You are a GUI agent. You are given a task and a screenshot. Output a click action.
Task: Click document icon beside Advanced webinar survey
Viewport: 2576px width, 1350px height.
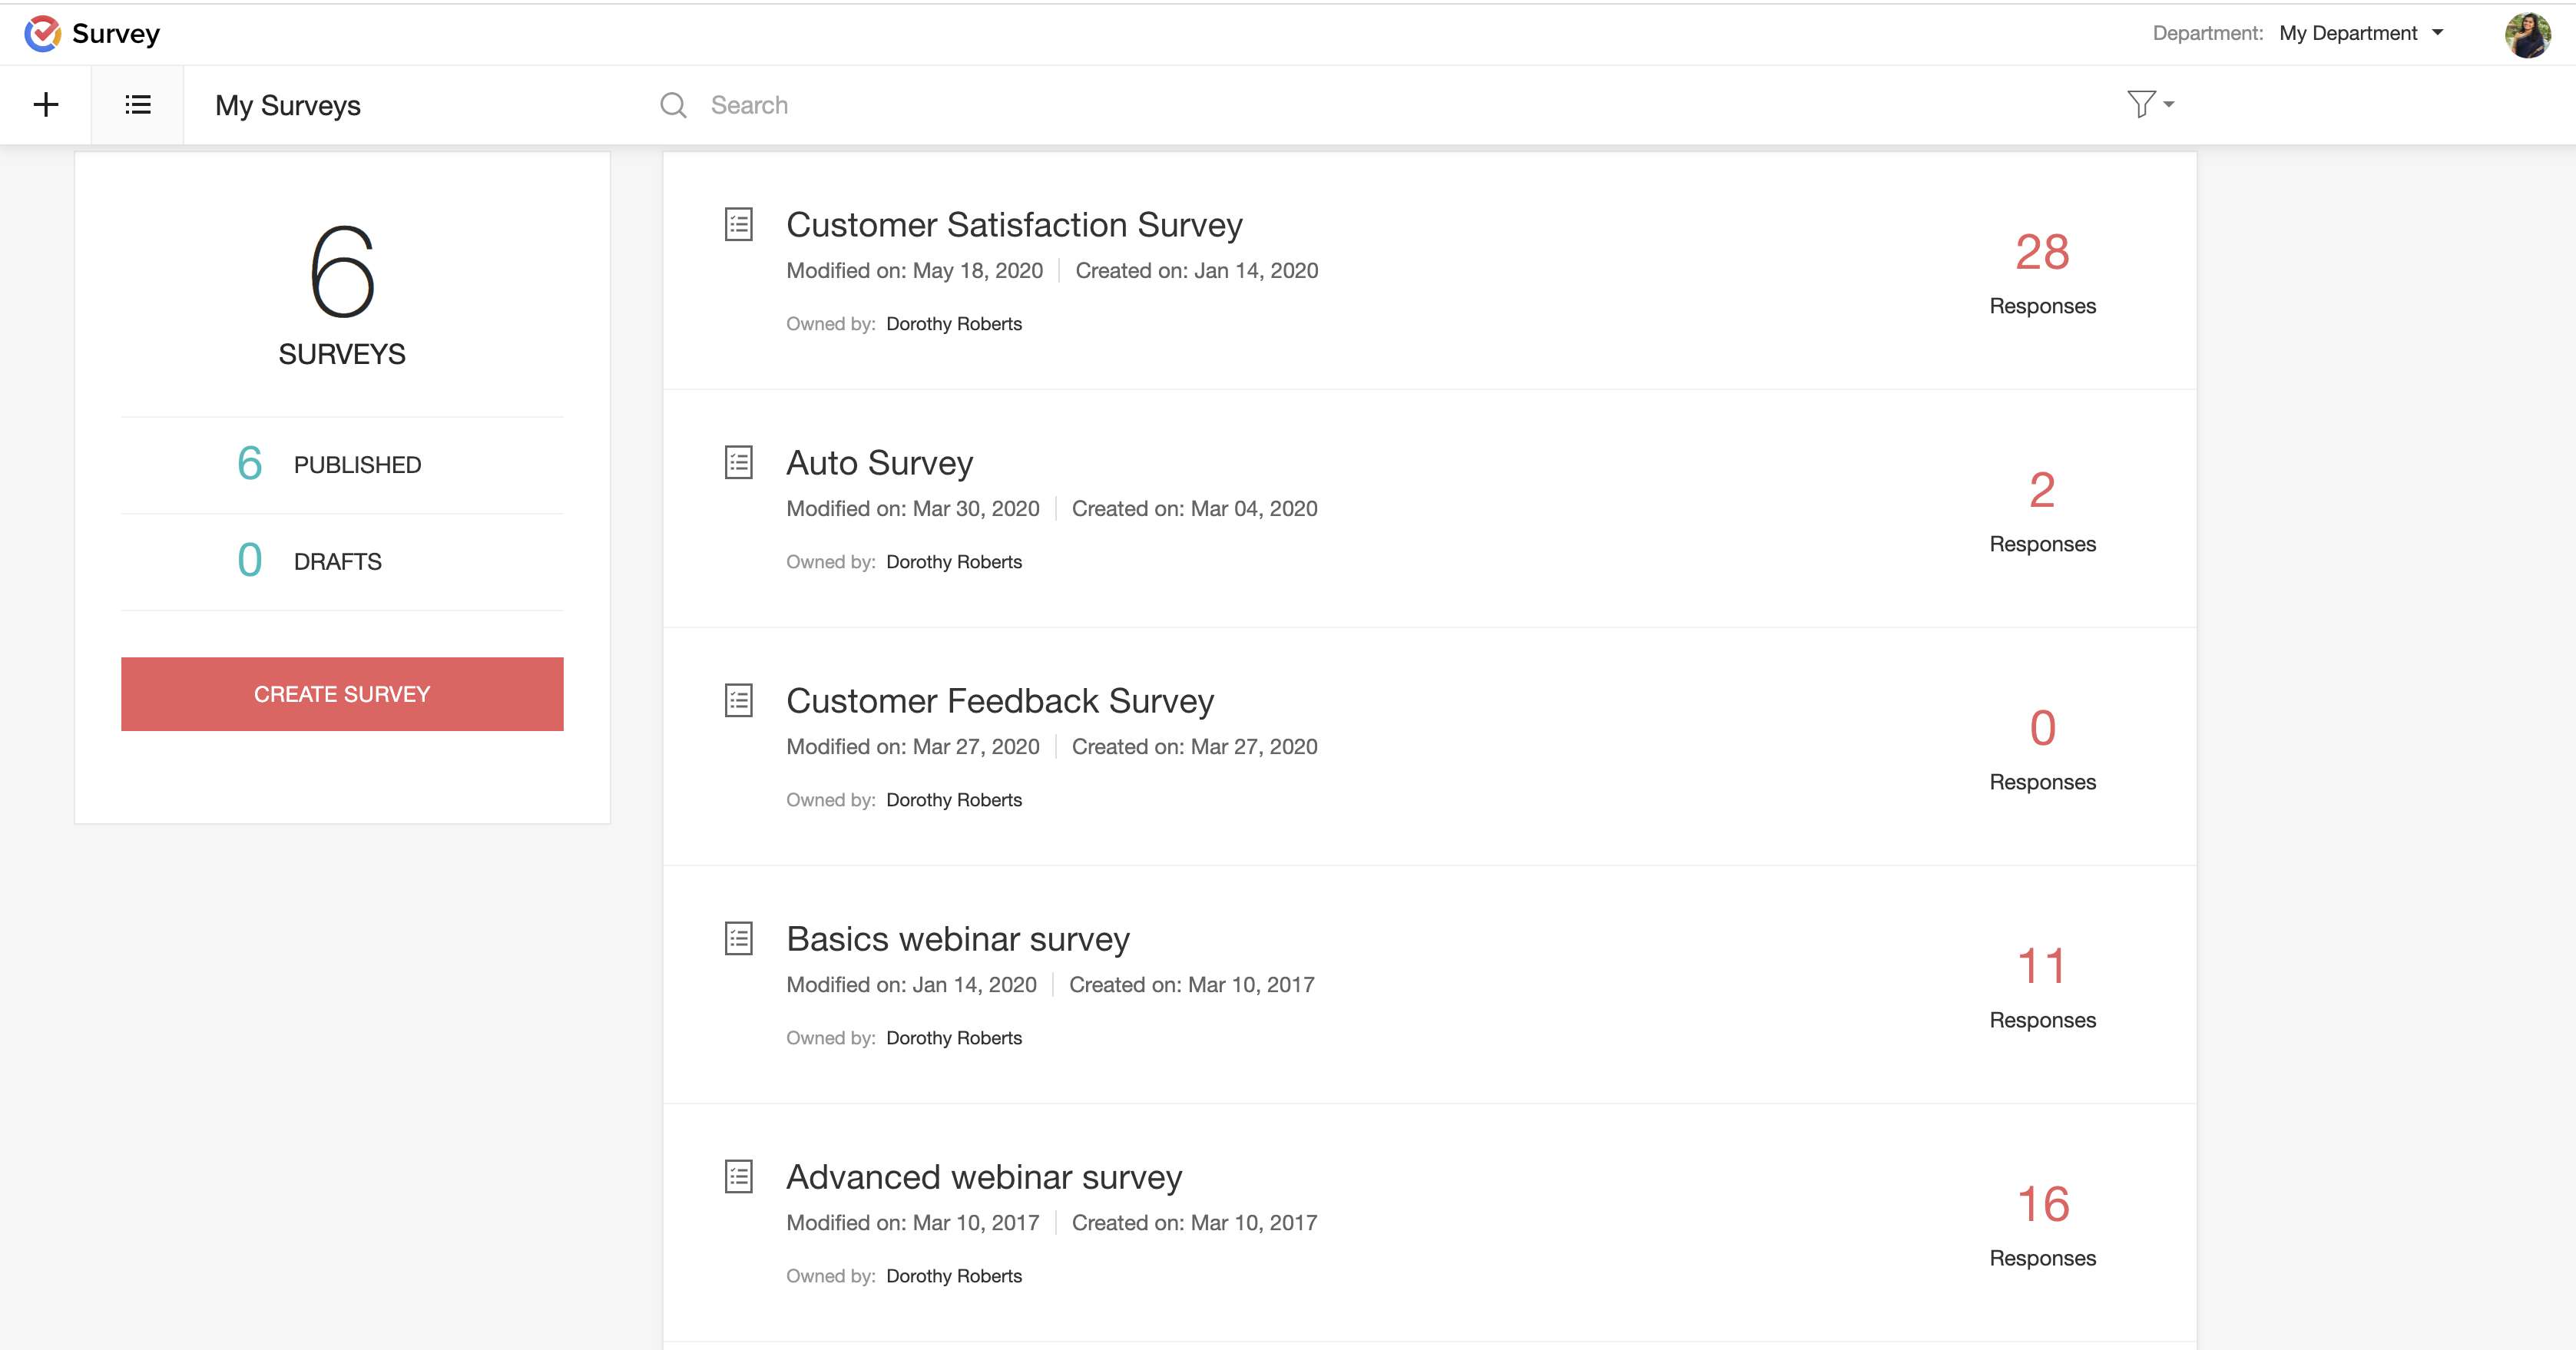(738, 1177)
